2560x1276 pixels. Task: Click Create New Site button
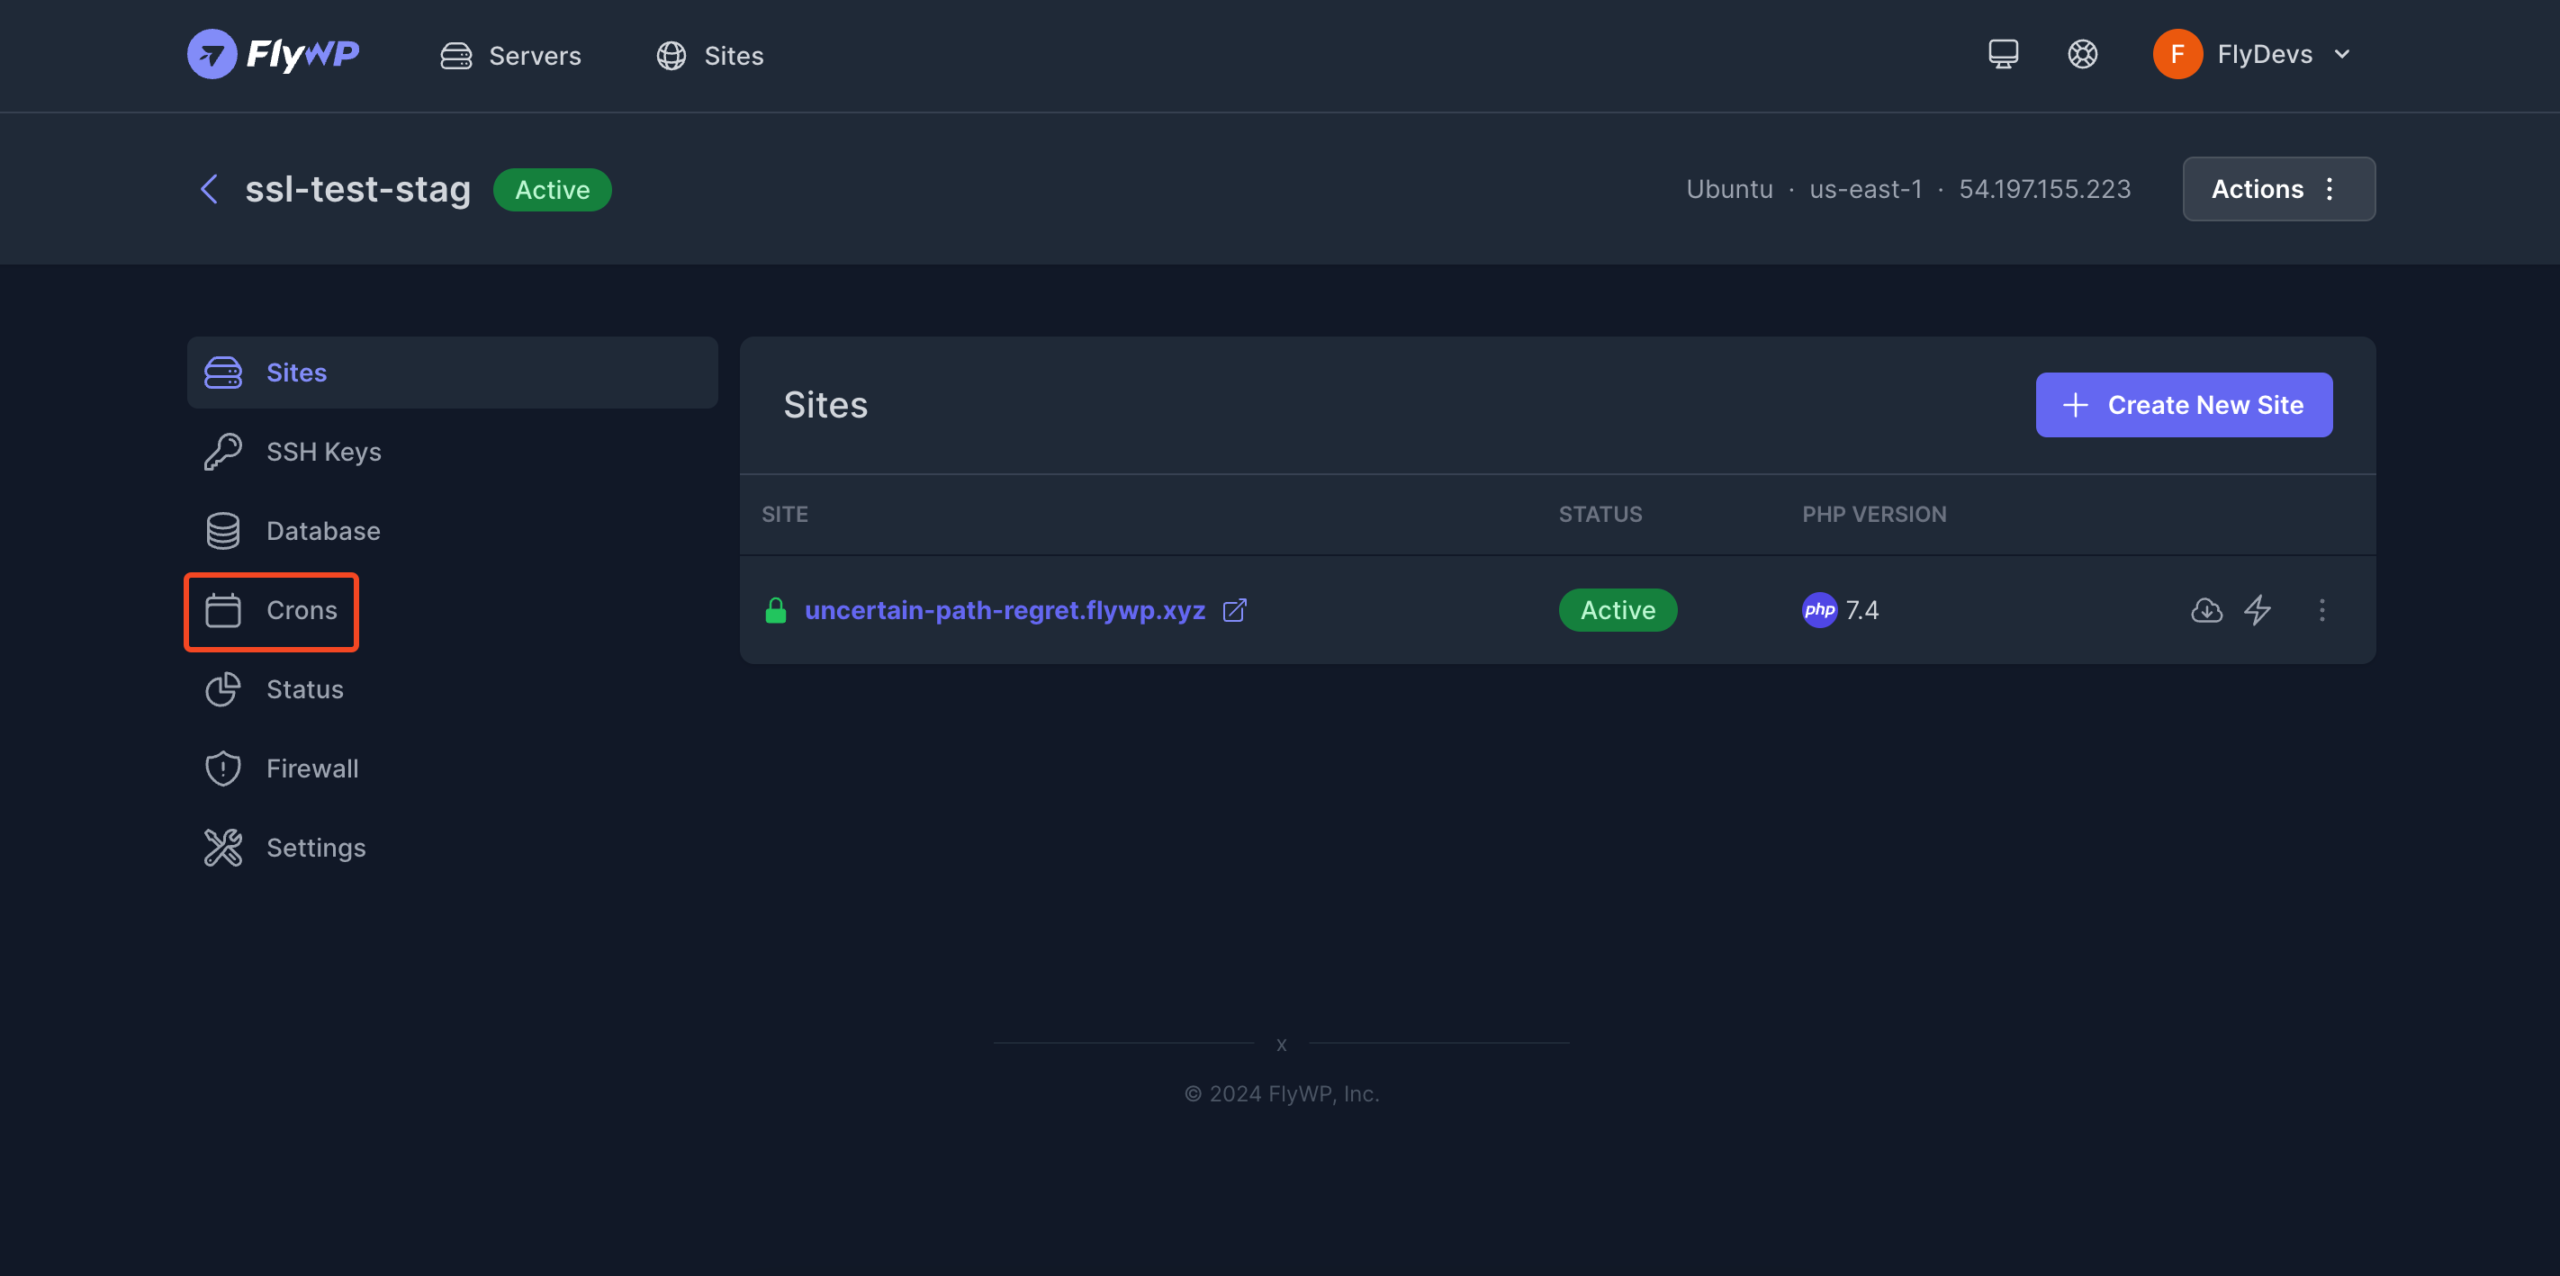pos(2184,405)
